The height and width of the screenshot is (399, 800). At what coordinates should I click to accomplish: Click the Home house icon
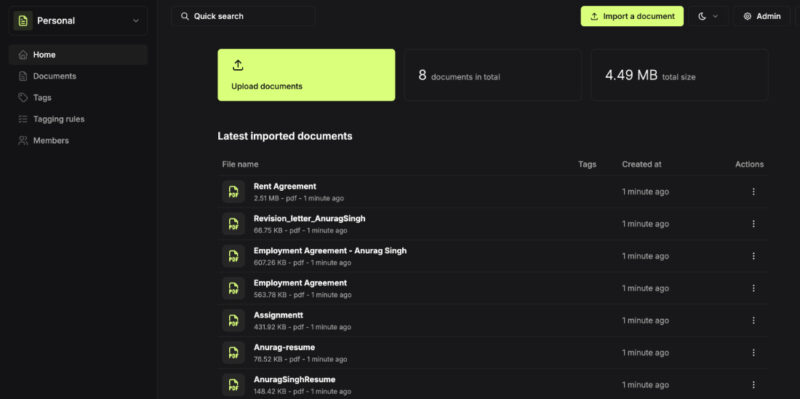(x=23, y=55)
